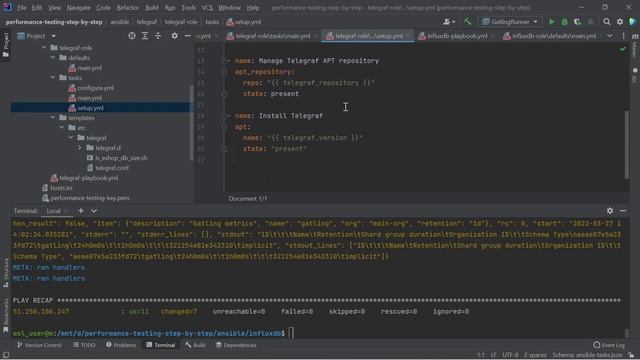Add a new terminal tab
640x360 pixels.
[81, 211]
